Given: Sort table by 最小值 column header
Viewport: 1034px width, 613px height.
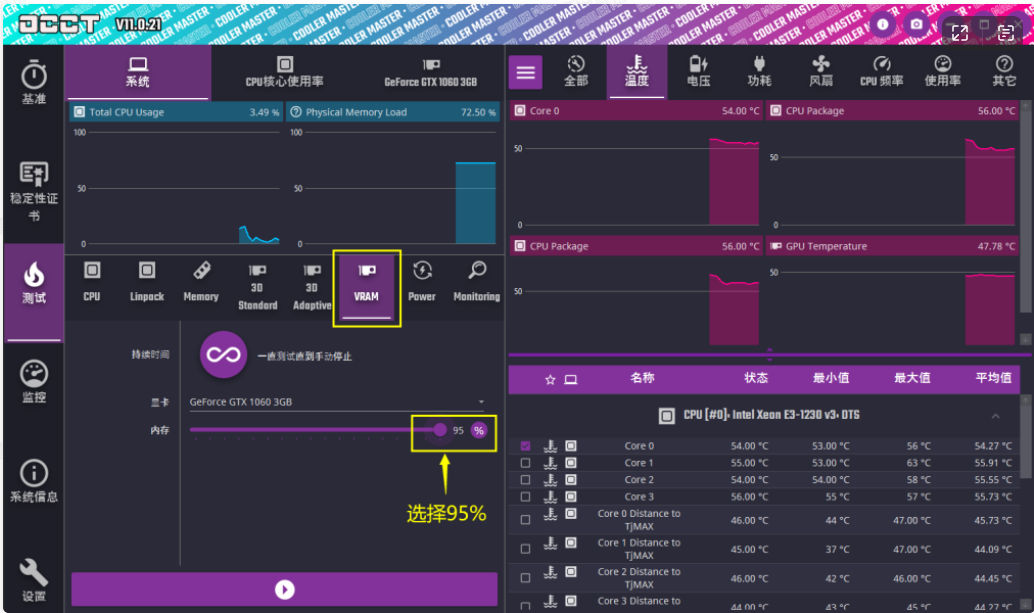Looking at the screenshot, I should coord(831,378).
